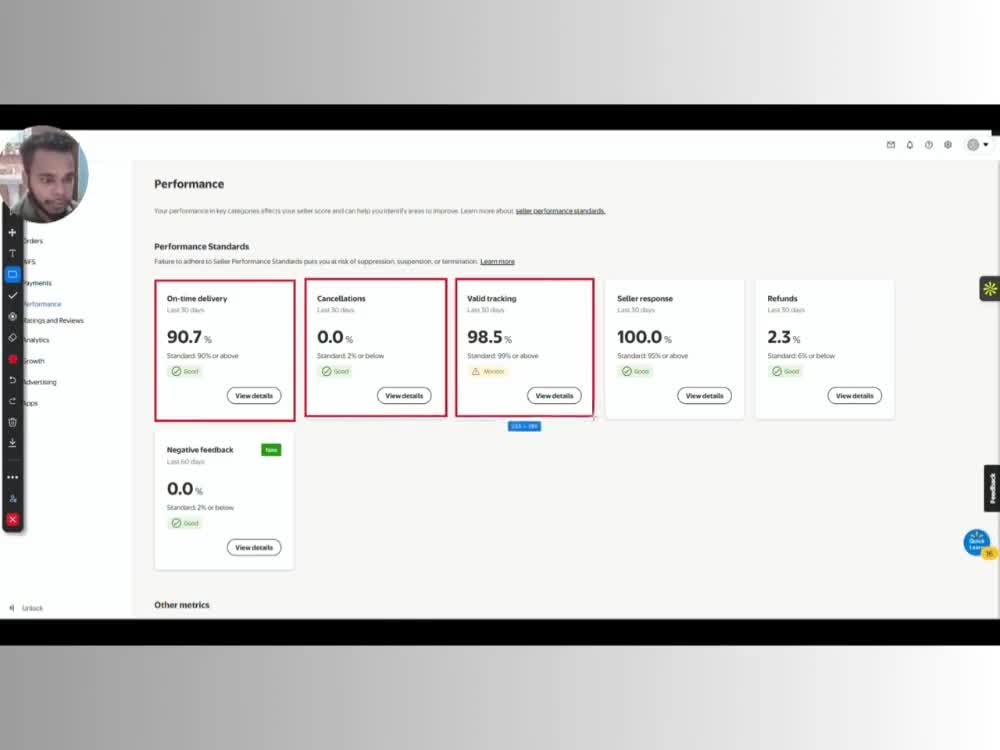This screenshot has width=1000, height=750.
Task: Open the WFS sidebar menu item
Action: pyautogui.click(x=29, y=262)
